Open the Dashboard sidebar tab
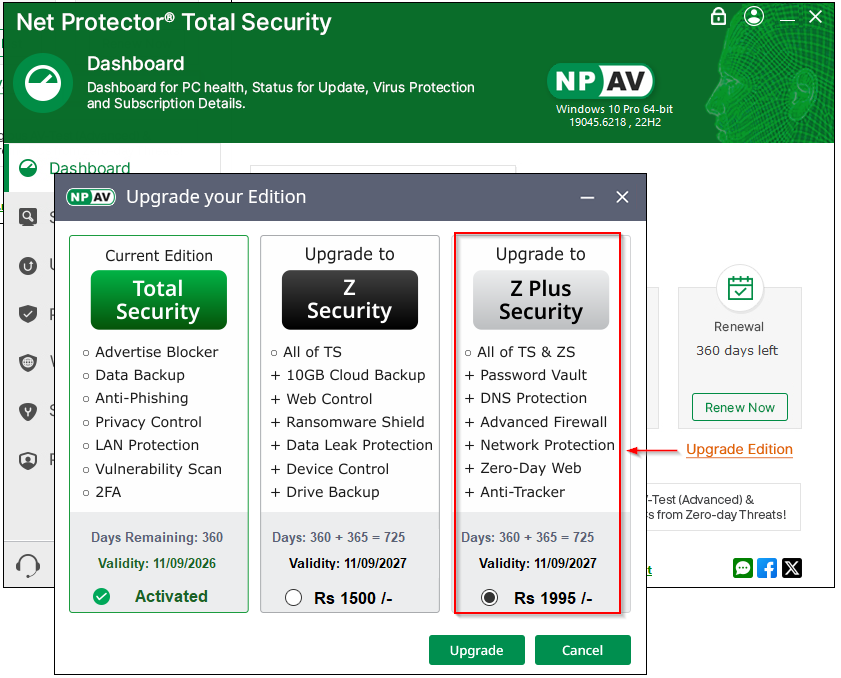 pyautogui.click(x=90, y=168)
